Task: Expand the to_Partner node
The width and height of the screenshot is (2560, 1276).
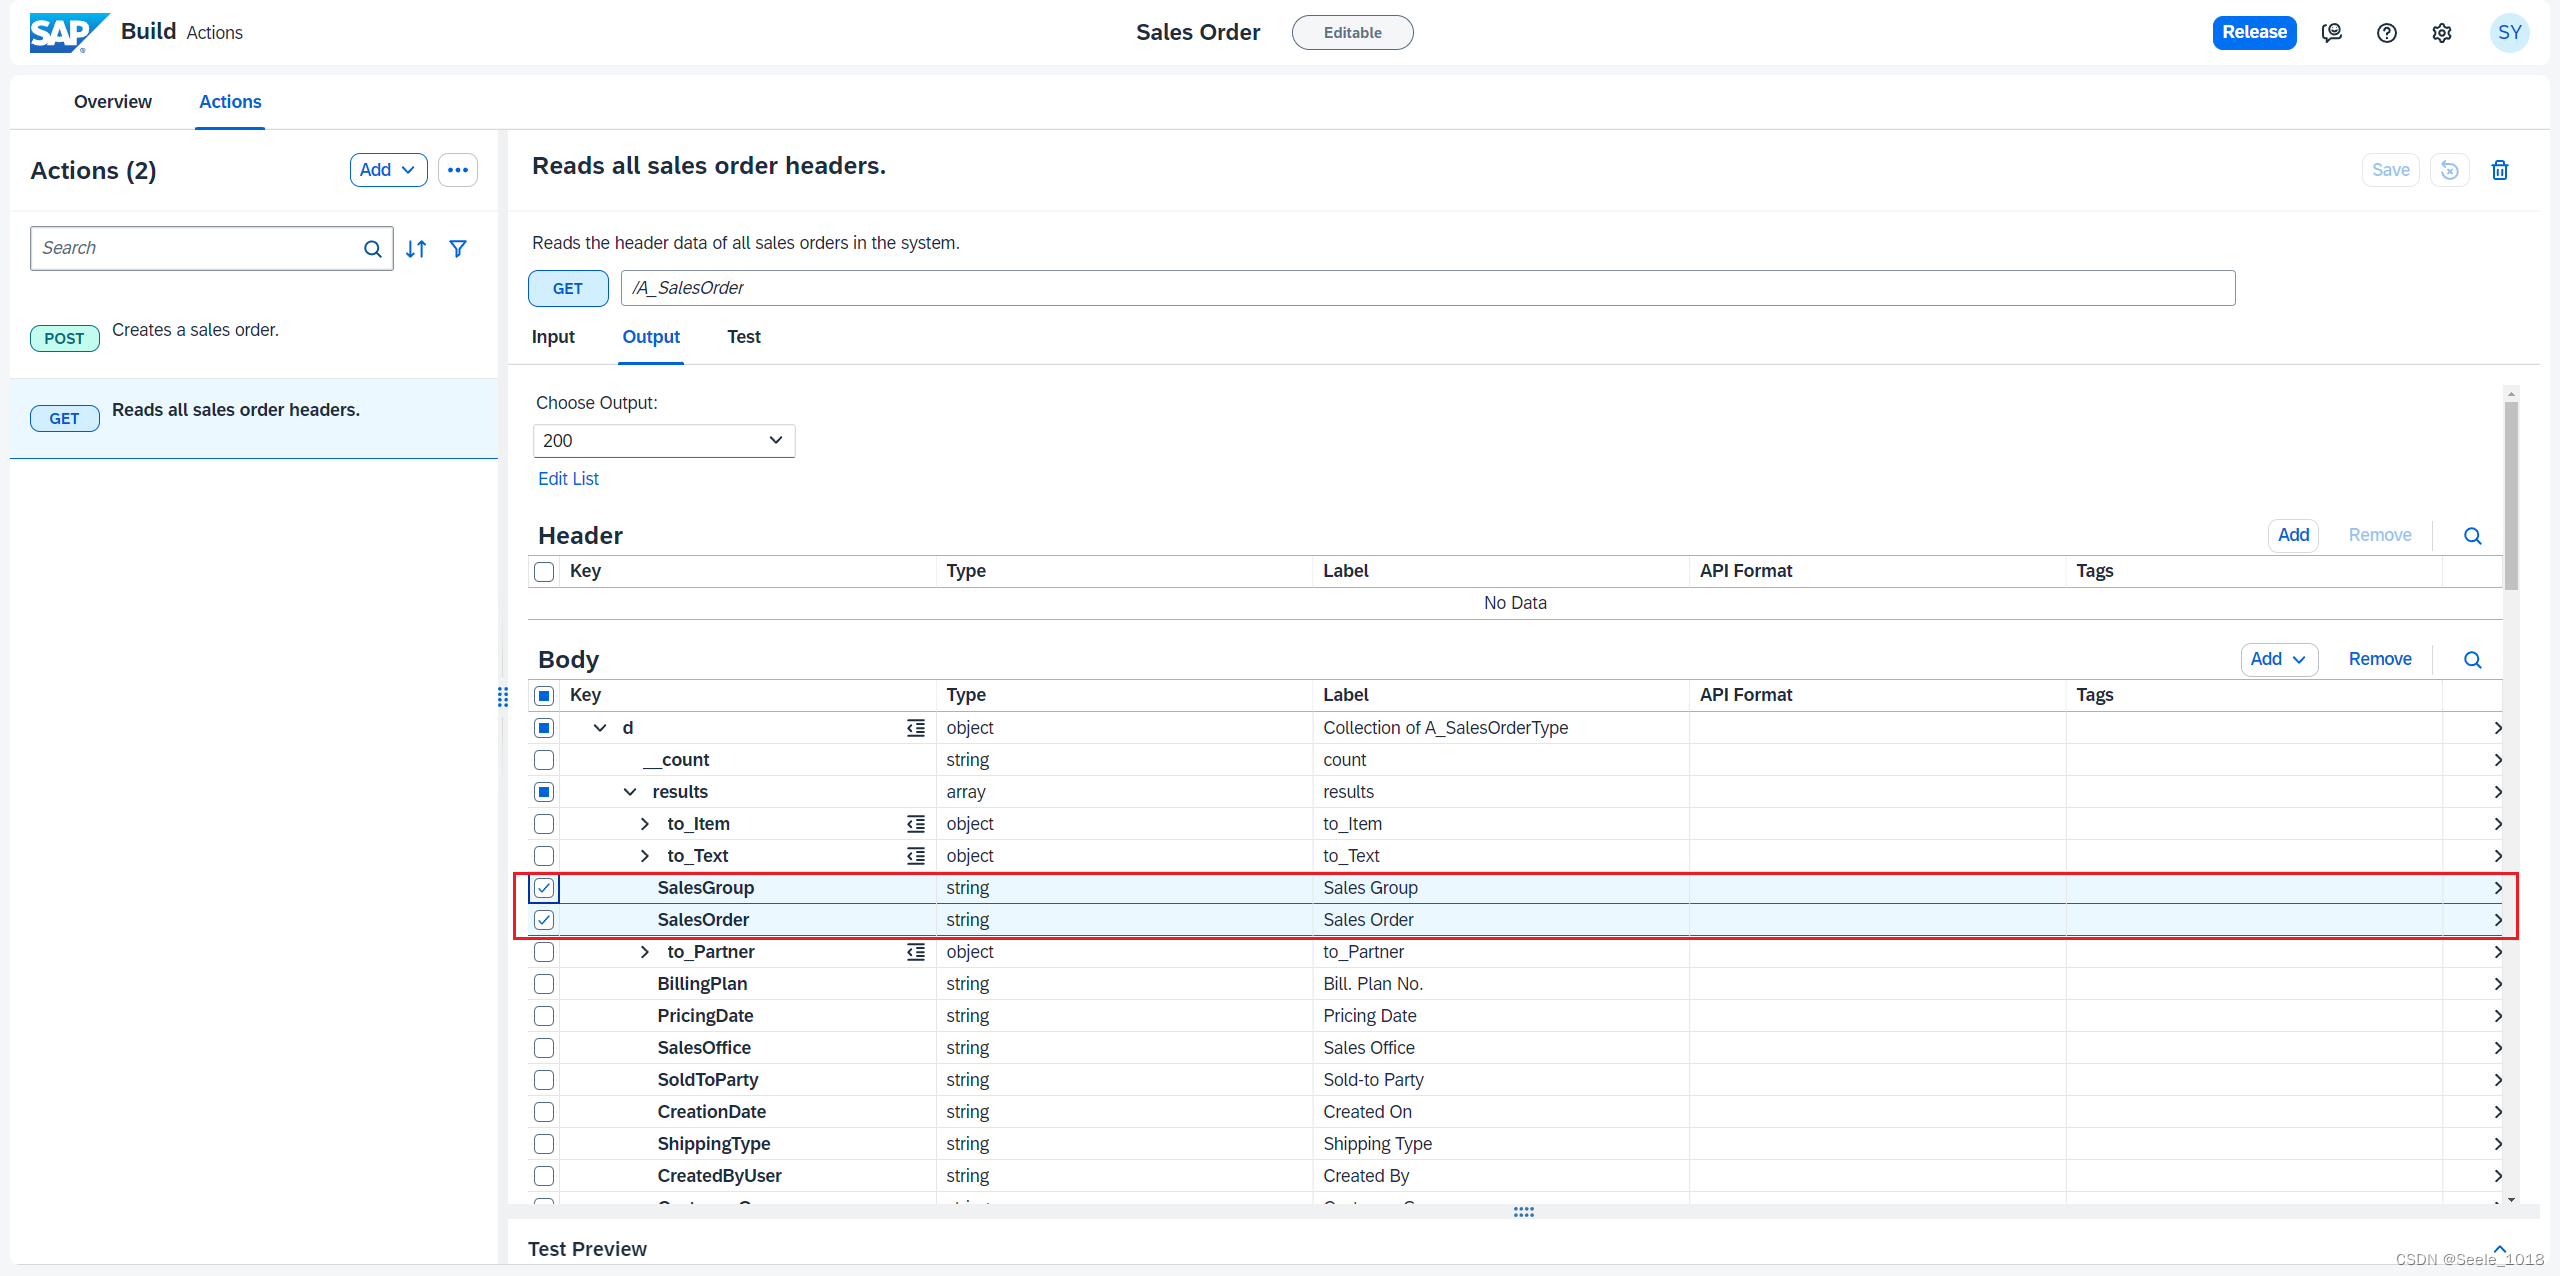Action: (645, 952)
